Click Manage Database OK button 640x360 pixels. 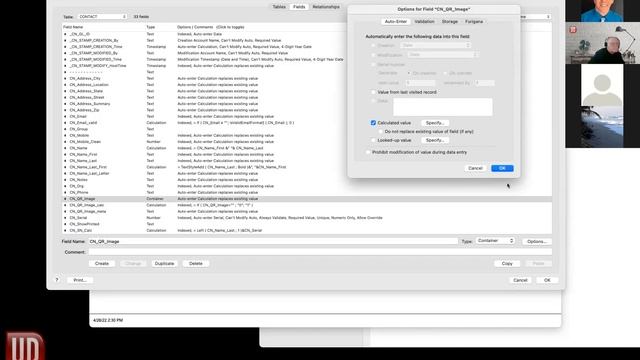tap(547, 280)
